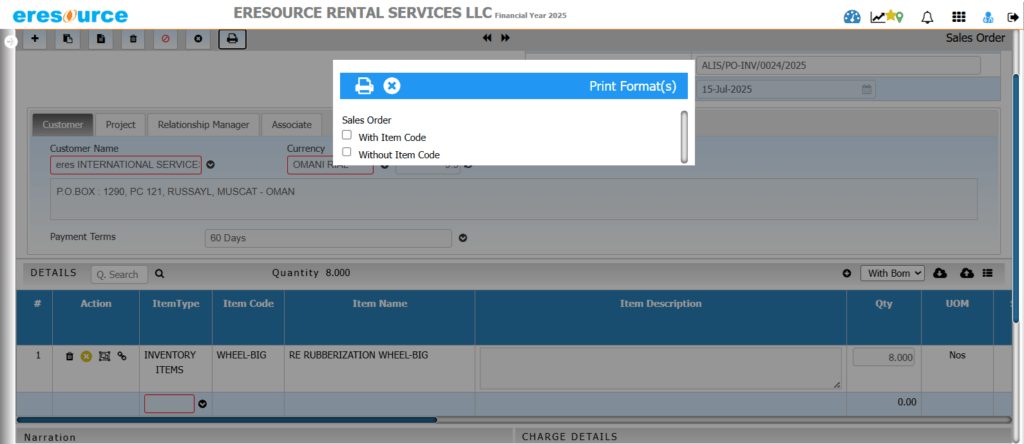Open the Relationship Manager tab
Viewport: 1024px width, 444px height.
pos(204,125)
